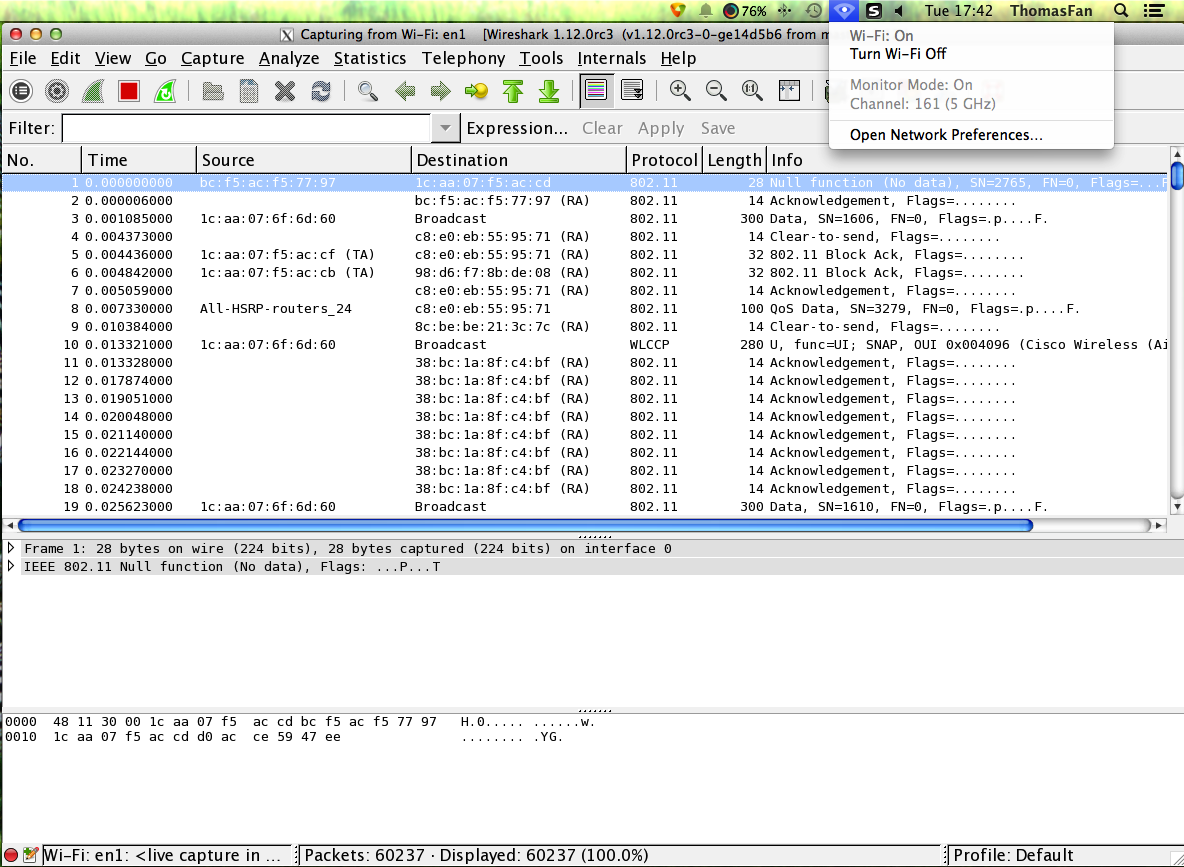Open the Analyze menu
The image size is (1184, 867).
click(x=289, y=58)
